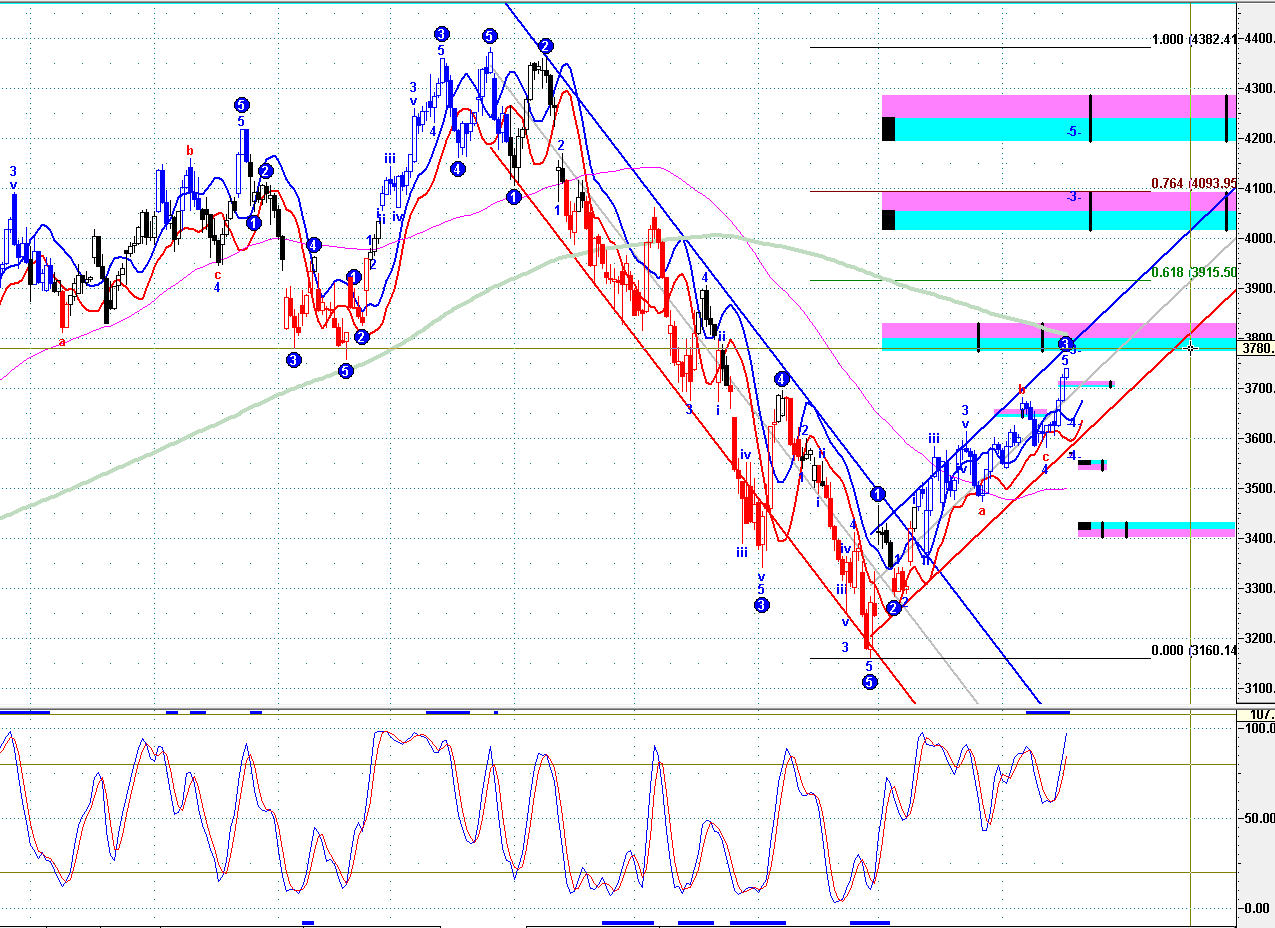Click the '1.000 (4382.41' Fibonacci label
Screen dimensions: 1275x928
tap(1195, 39)
